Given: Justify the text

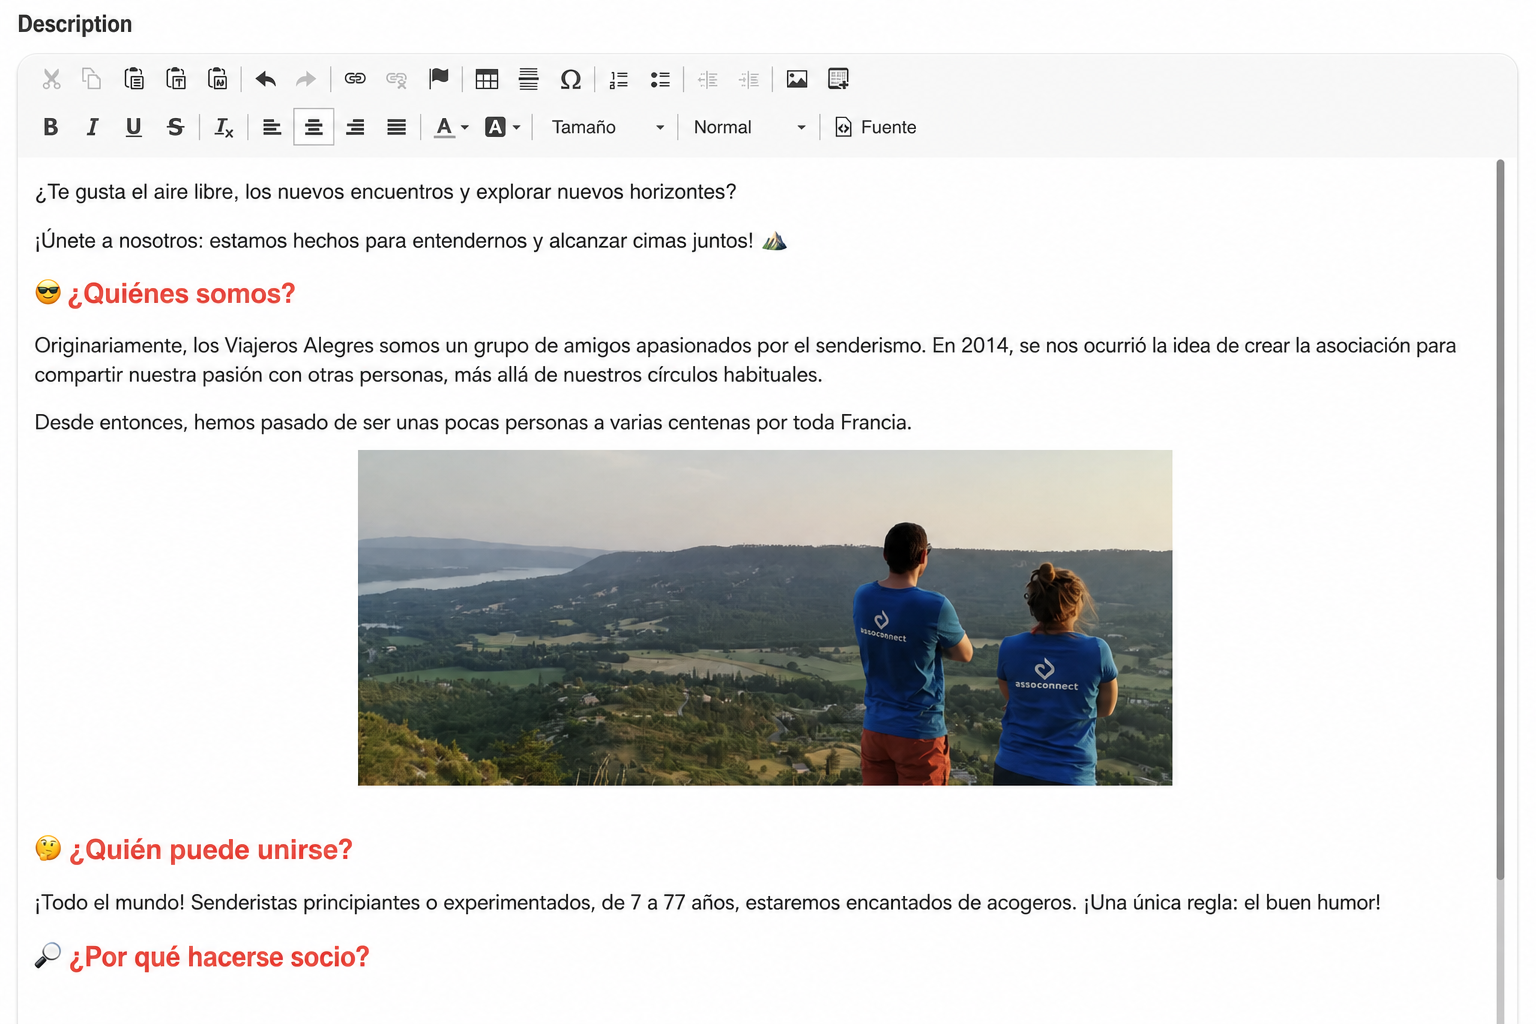Looking at the screenshot, I should click(397, 127).
